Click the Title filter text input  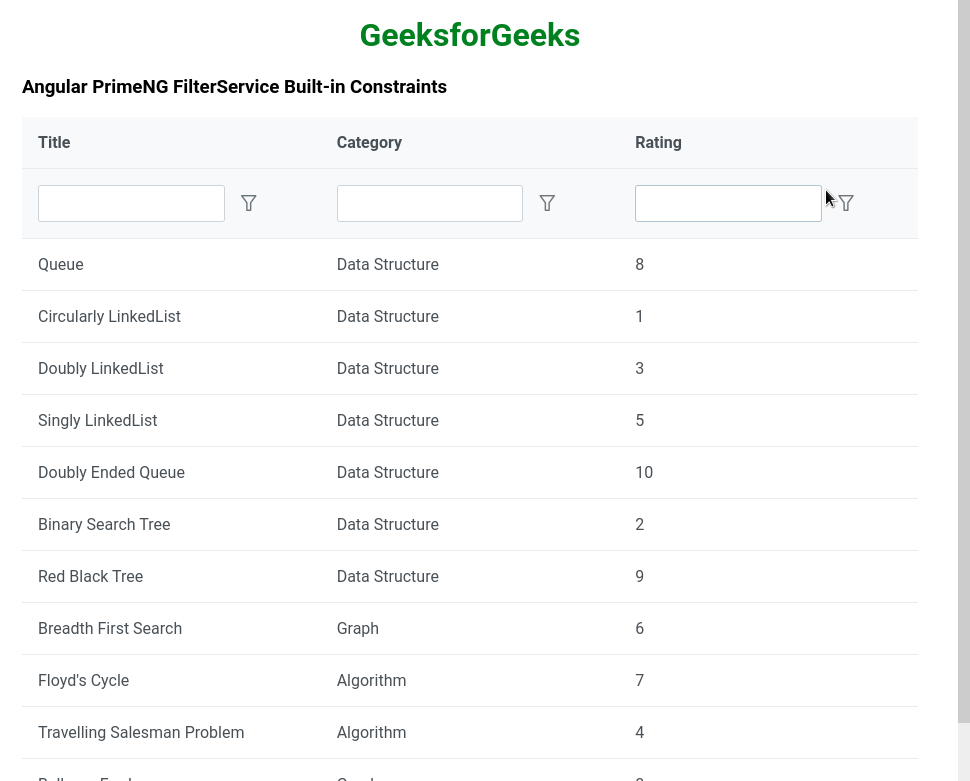click(131, 203)
